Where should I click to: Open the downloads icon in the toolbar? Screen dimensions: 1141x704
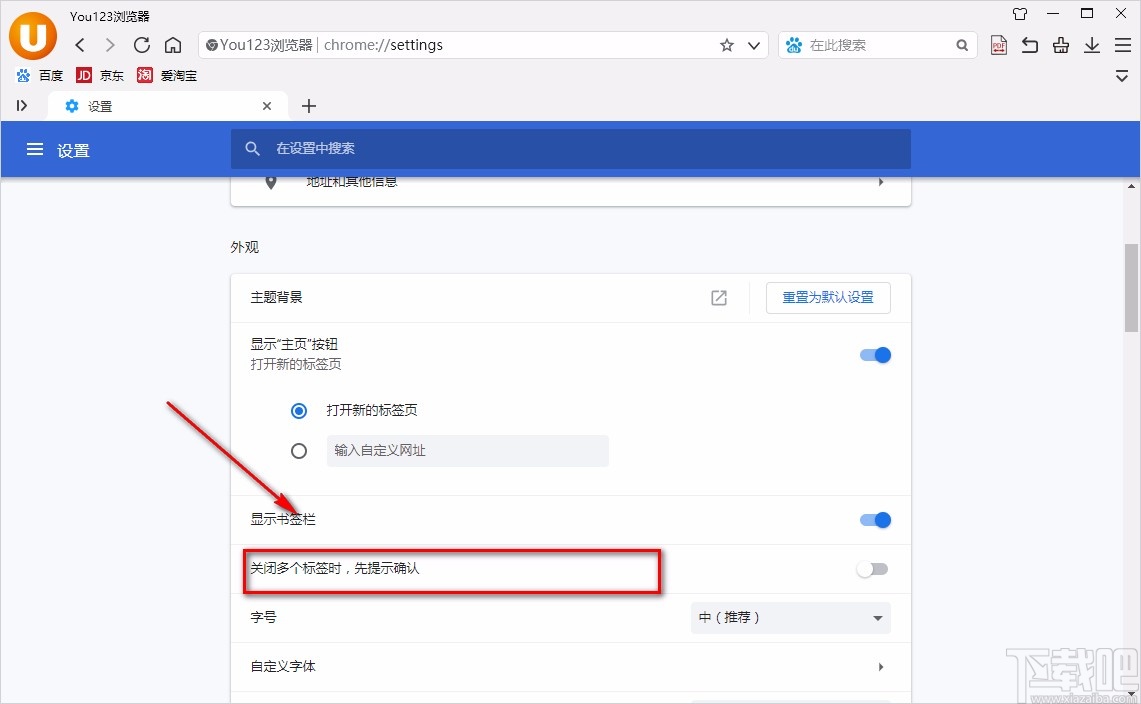click(1092, 45)
